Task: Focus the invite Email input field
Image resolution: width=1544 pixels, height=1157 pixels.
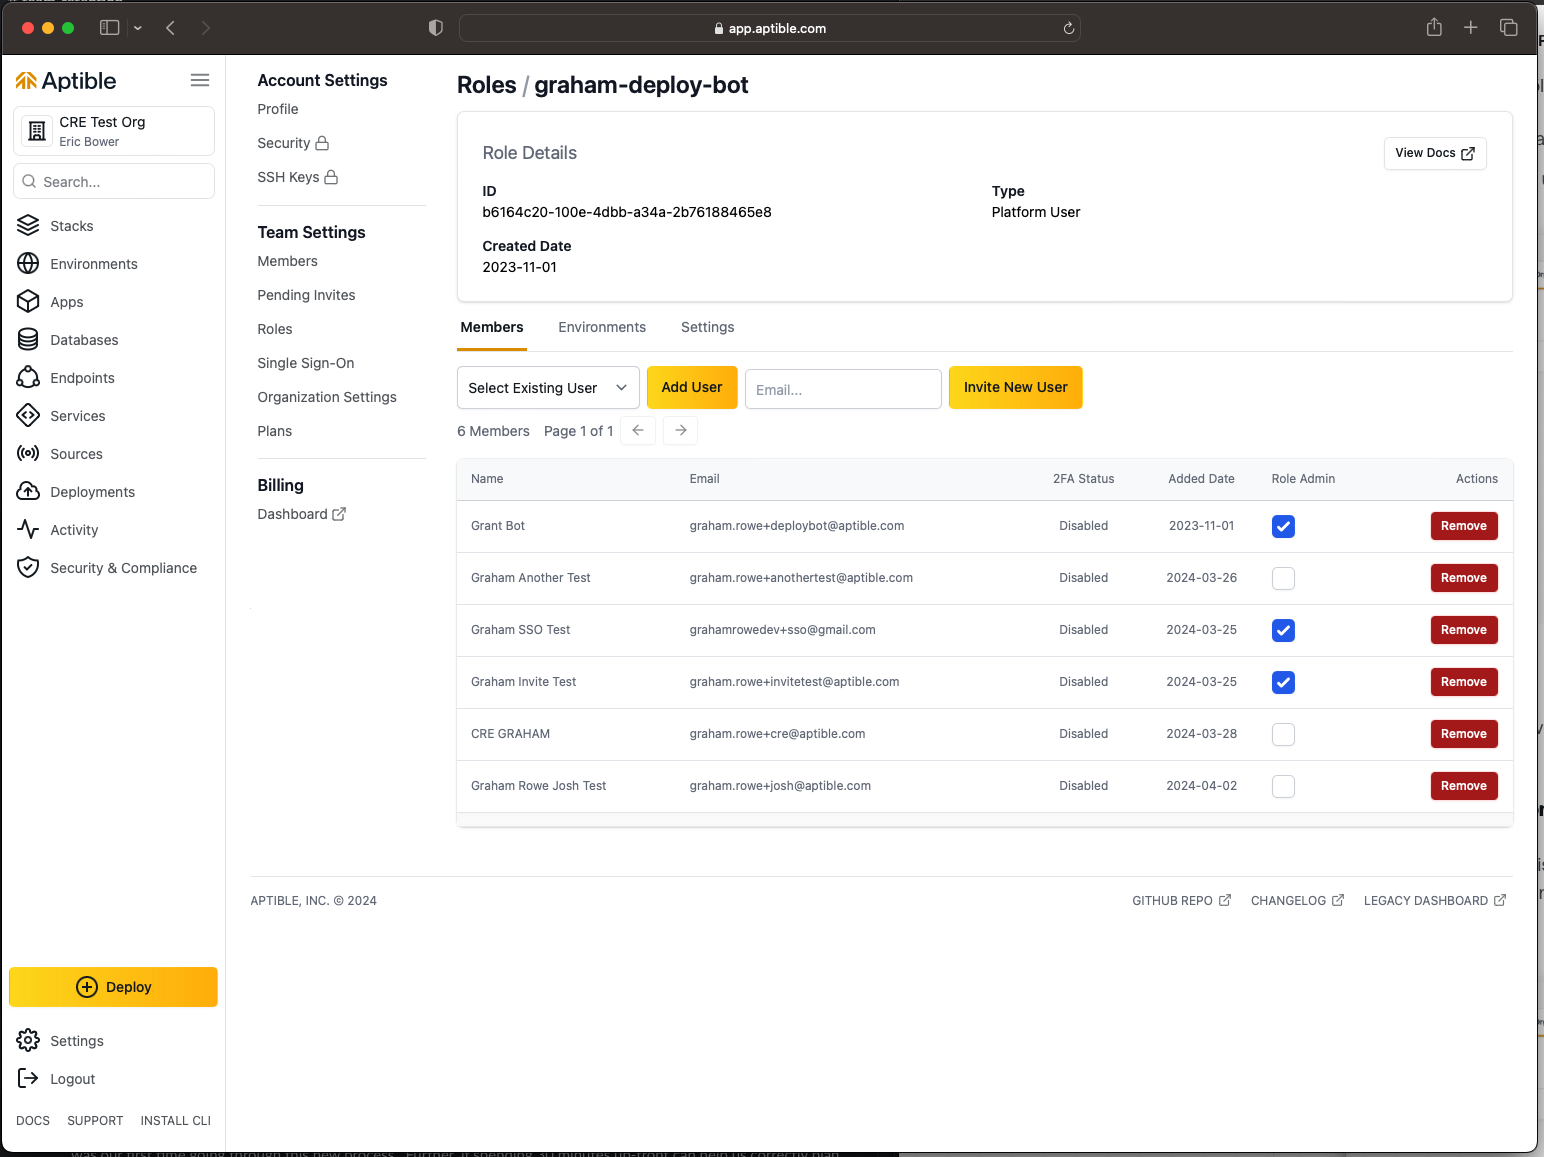Action: 843,389
